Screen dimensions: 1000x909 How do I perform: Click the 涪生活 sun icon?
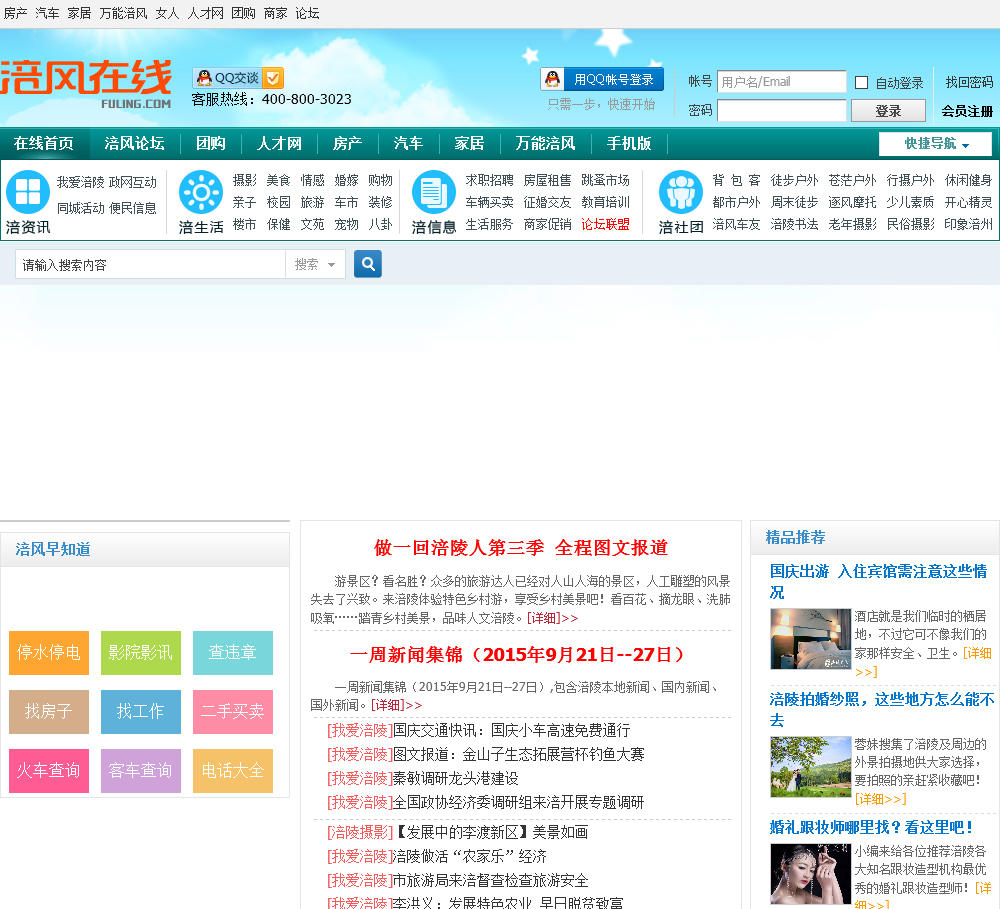click(201, 192)
